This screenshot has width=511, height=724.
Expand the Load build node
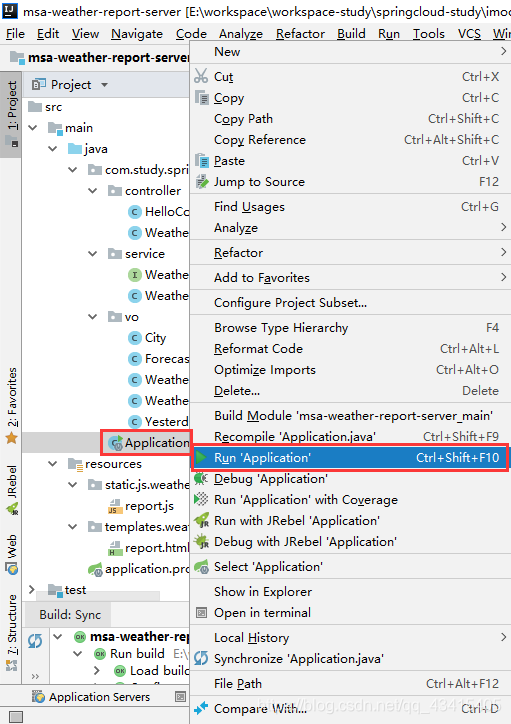pyautogui.click(x=96, y=670)
